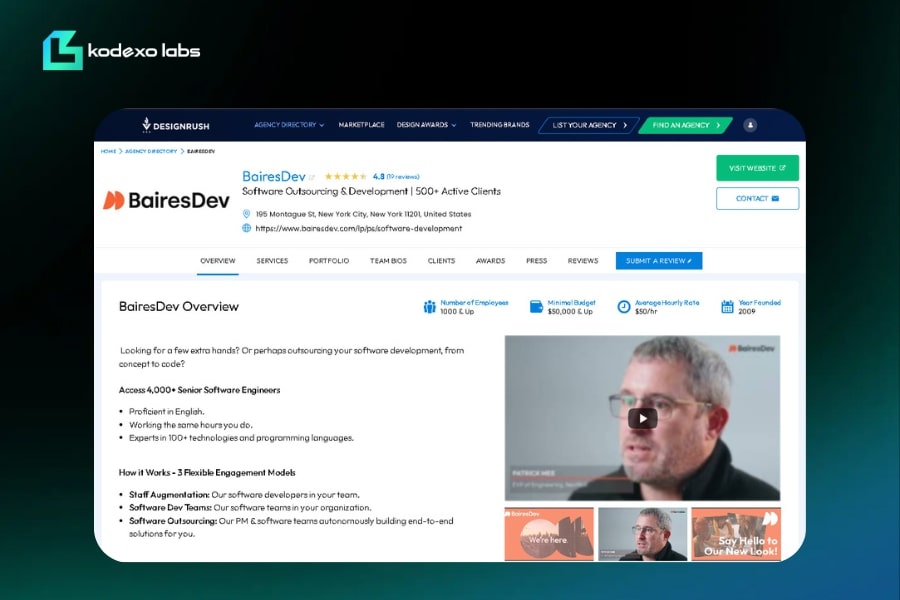The height and width of the screenshot is (600, 900).
Task: Switch to the Portfolio tab
Action: 329,261
